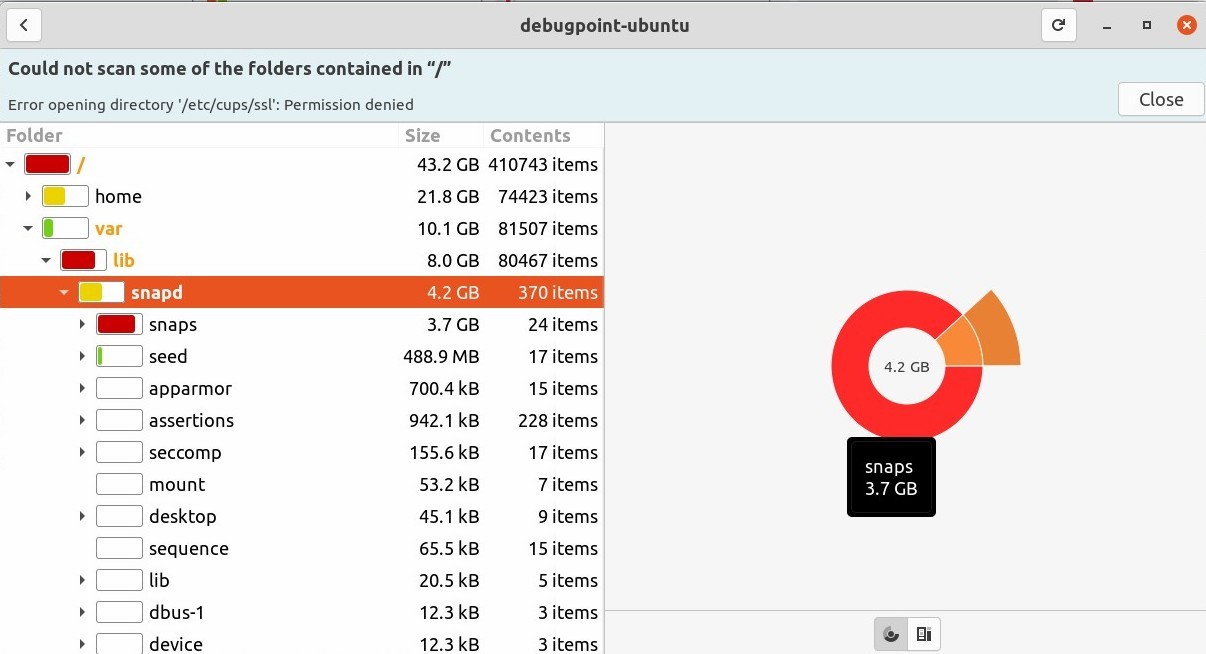
Task: Collapse the var folder tree
Action: (28, 228)
